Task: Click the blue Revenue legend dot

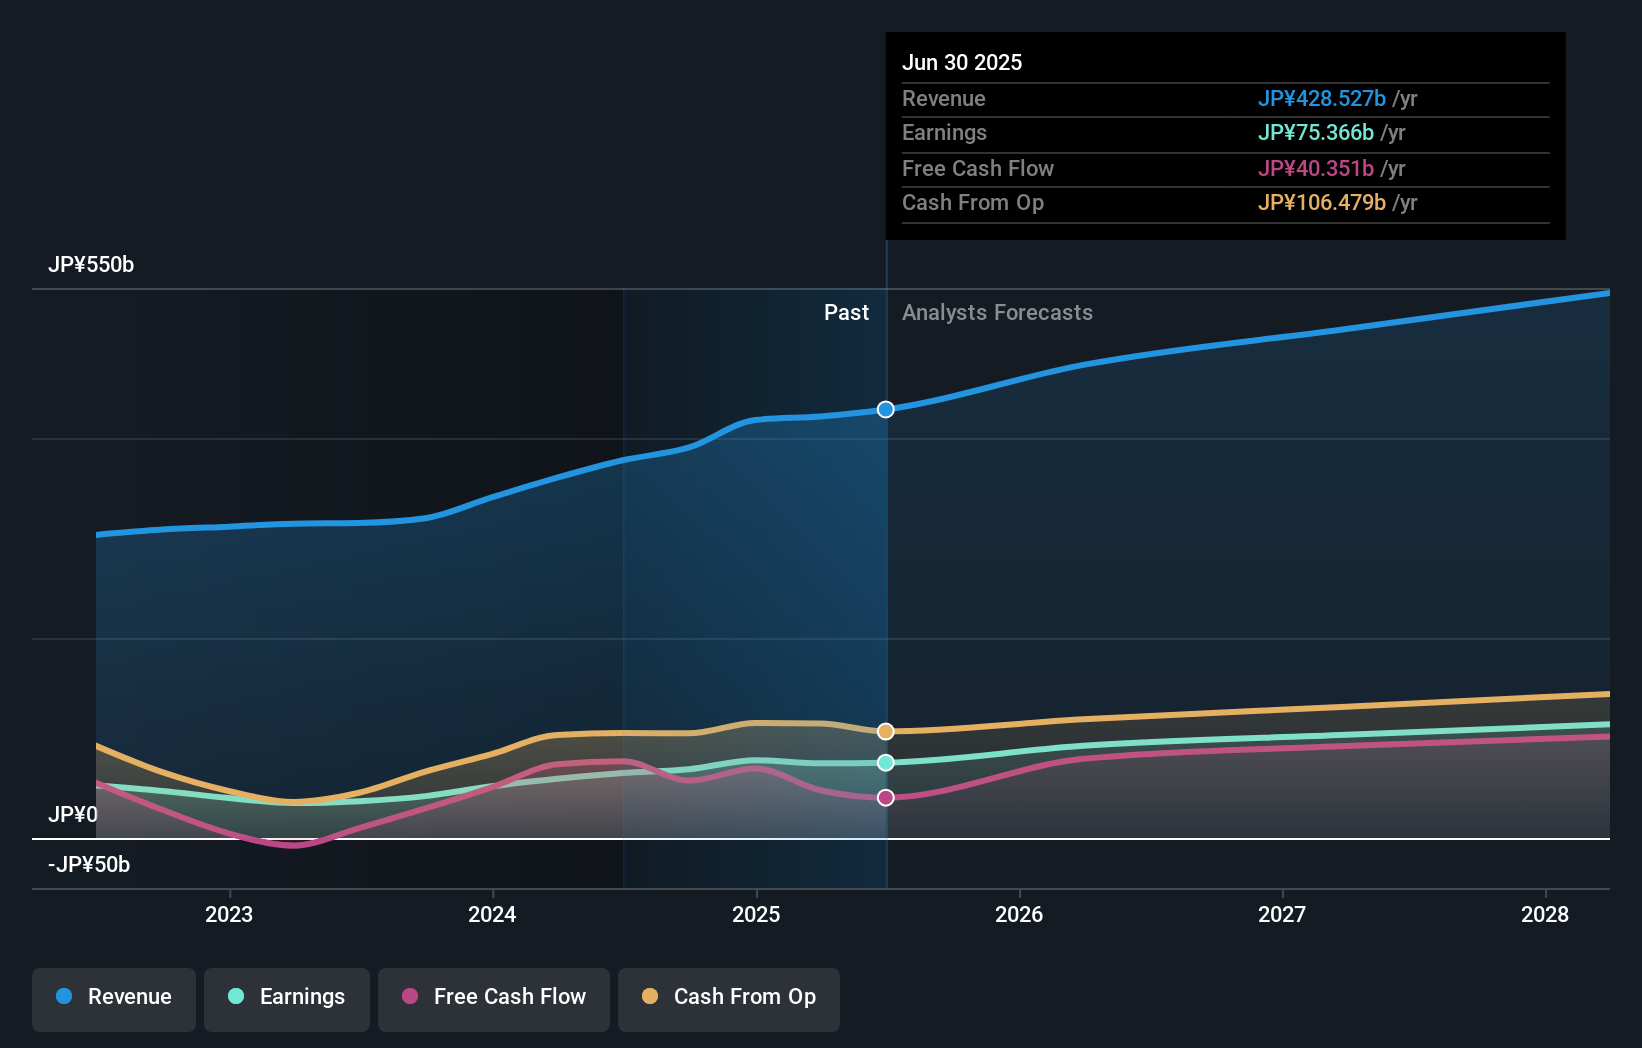Action: (x=63, y=997)
